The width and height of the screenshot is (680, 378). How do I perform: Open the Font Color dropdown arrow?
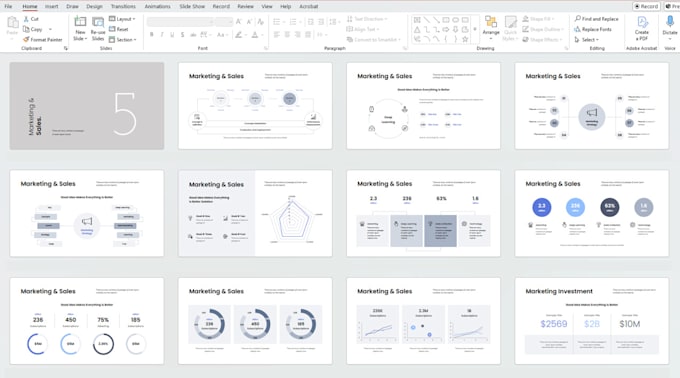[x=262, y=35]
